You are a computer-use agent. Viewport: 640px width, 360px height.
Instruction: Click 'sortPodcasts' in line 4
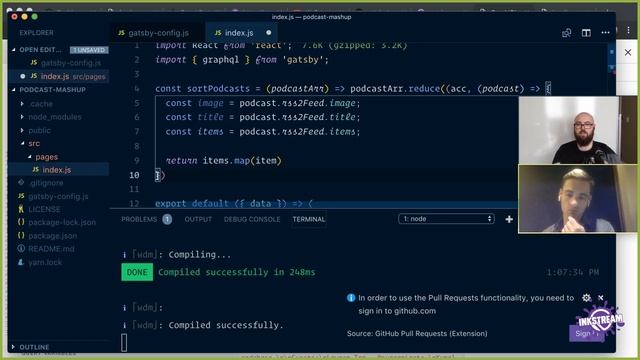218,89
